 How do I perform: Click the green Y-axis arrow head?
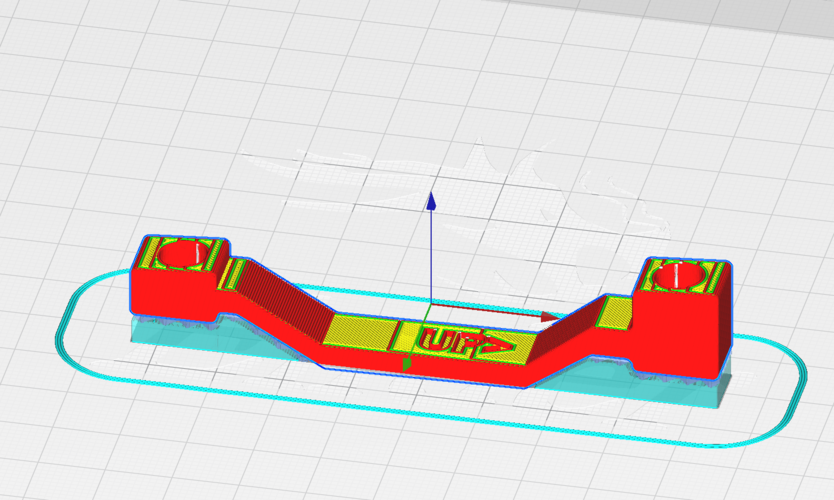(407, 364)
